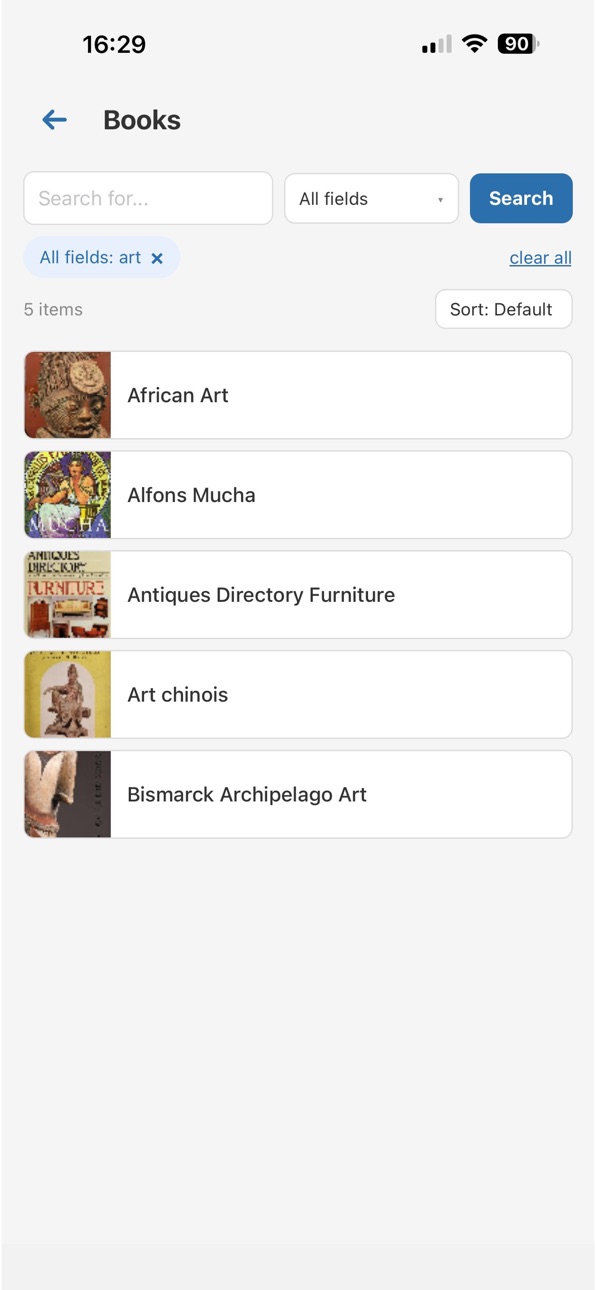Tap the cellular signal bars icon

pos(436,44)
